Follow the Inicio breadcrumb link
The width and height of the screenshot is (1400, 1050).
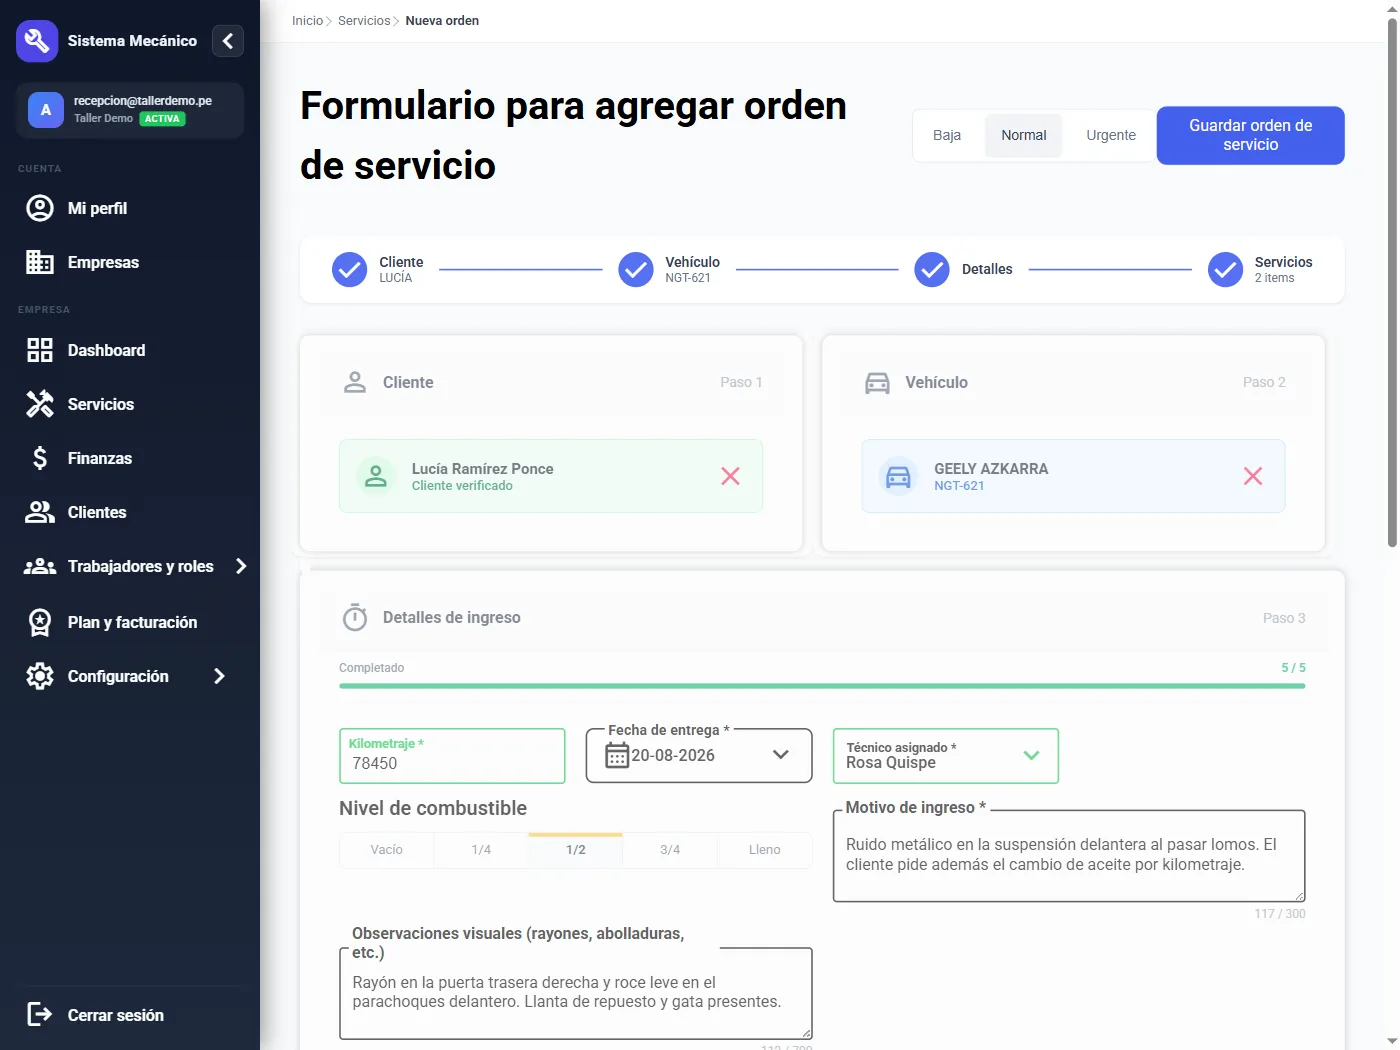tap(307, 21)
